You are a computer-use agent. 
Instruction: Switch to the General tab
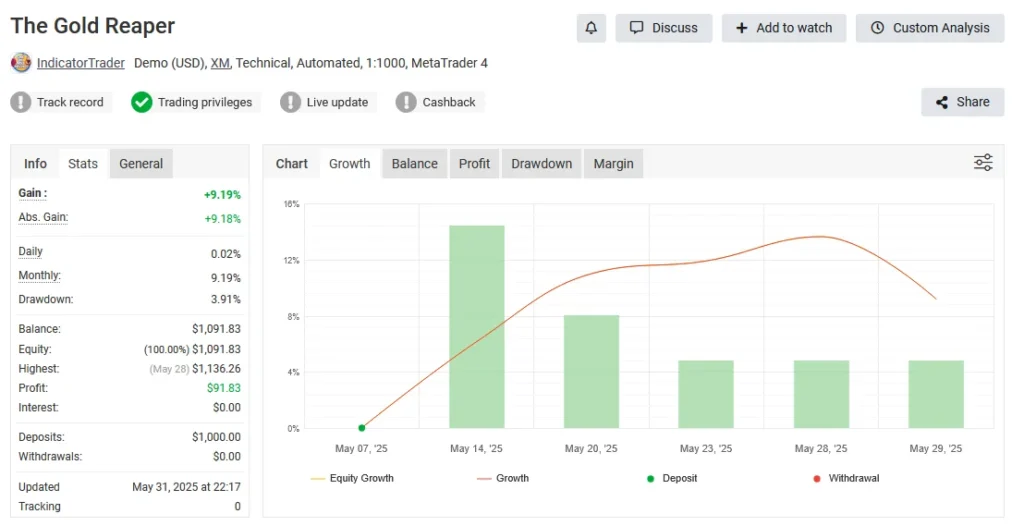[x=141, y=163]
